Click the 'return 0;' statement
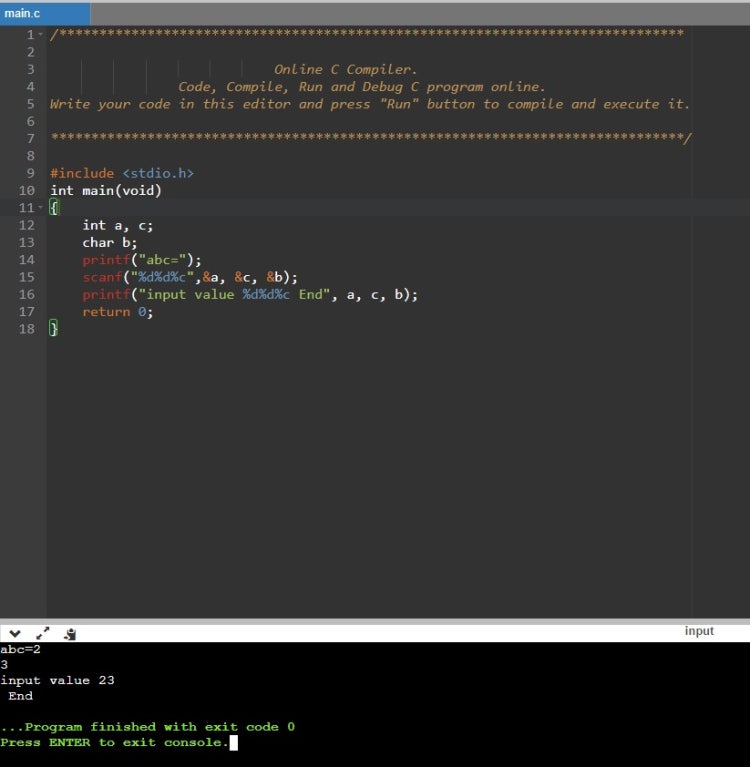750x767 pixels. click(x=117, y=312)
